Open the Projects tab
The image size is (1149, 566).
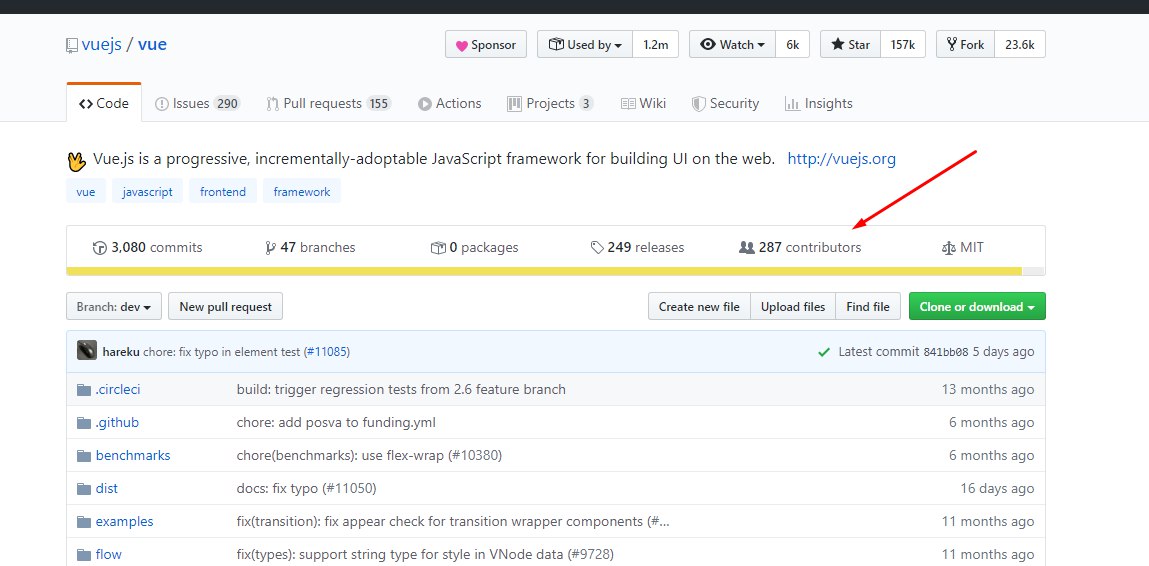coord(550,103)
